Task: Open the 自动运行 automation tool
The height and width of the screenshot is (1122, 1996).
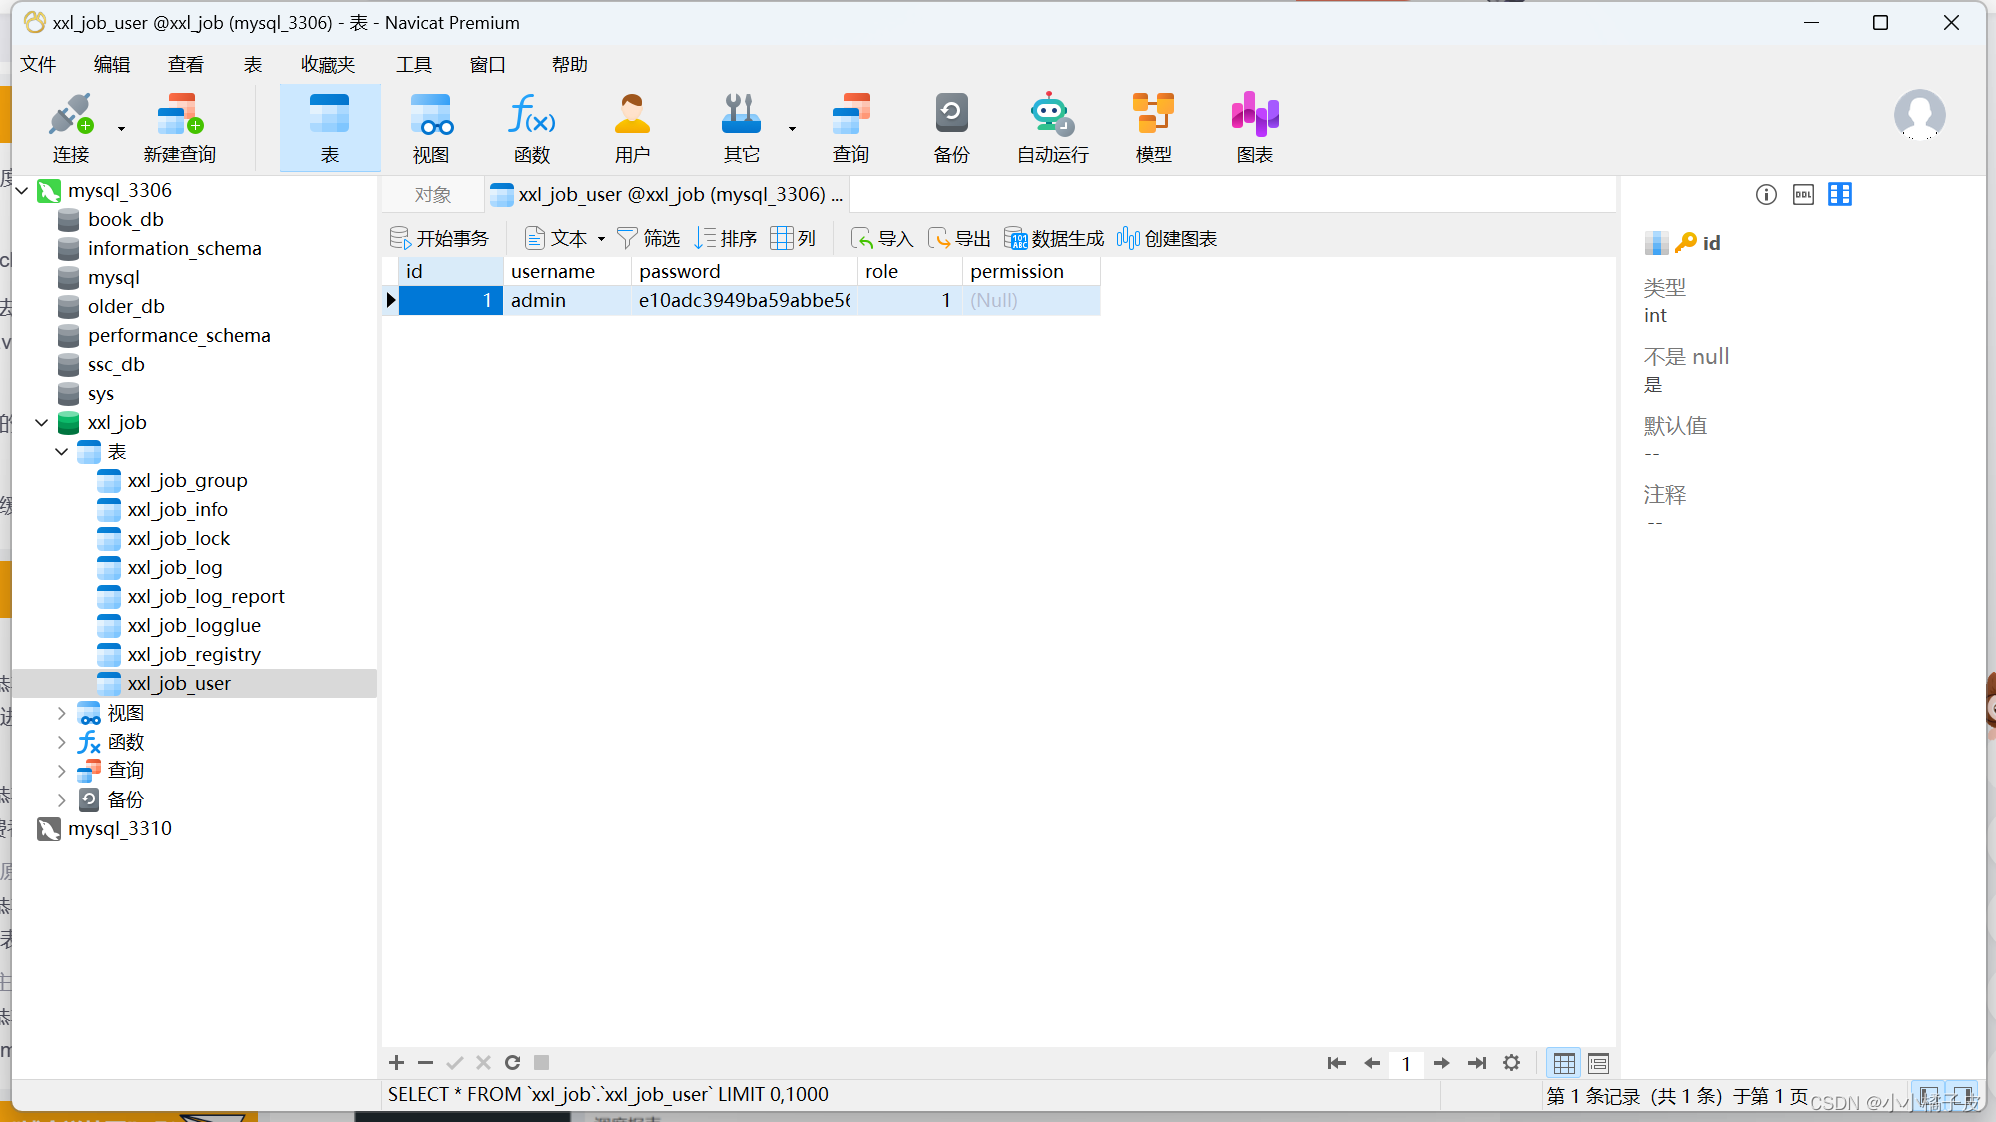Action: 1050,127
